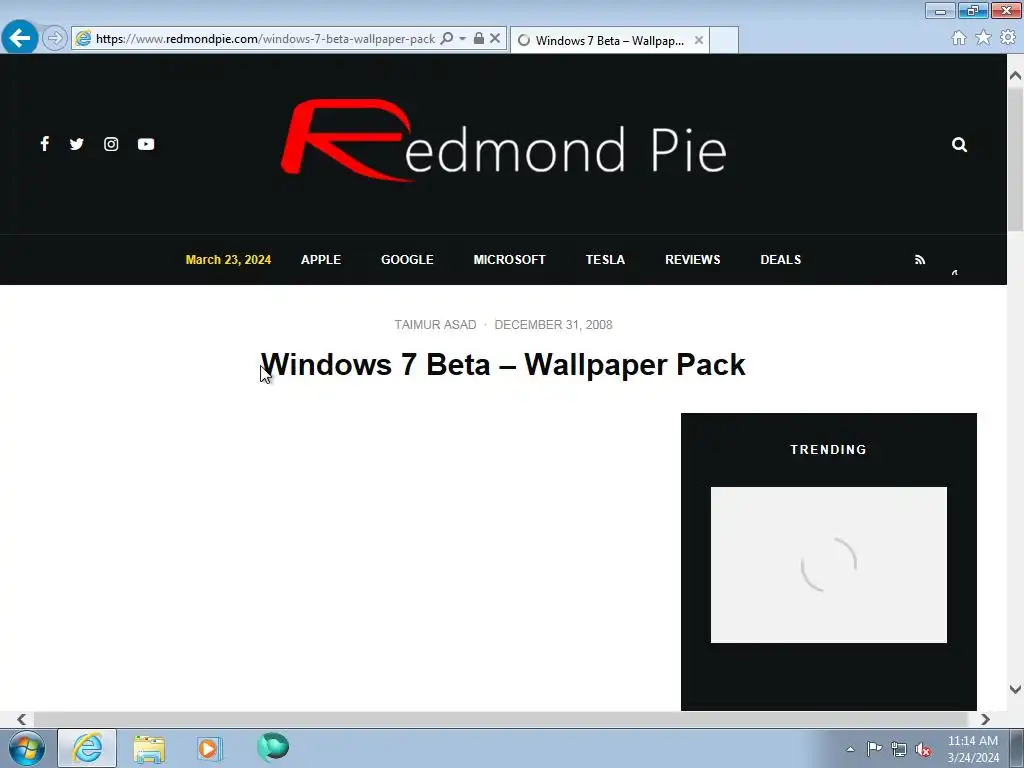
Task: Show hidden tray icons arrow
Action: 850,749
